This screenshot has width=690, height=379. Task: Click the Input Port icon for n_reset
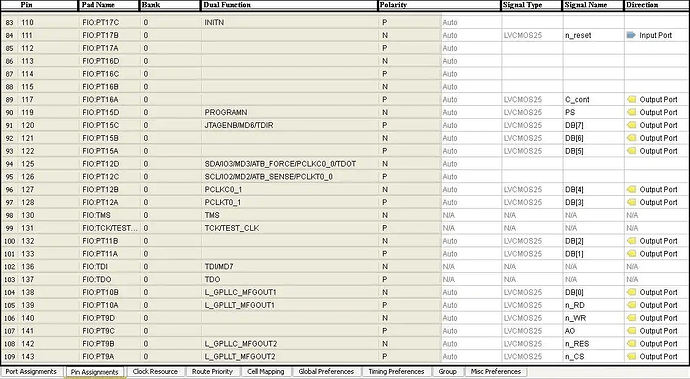click(x=631, y=35)
